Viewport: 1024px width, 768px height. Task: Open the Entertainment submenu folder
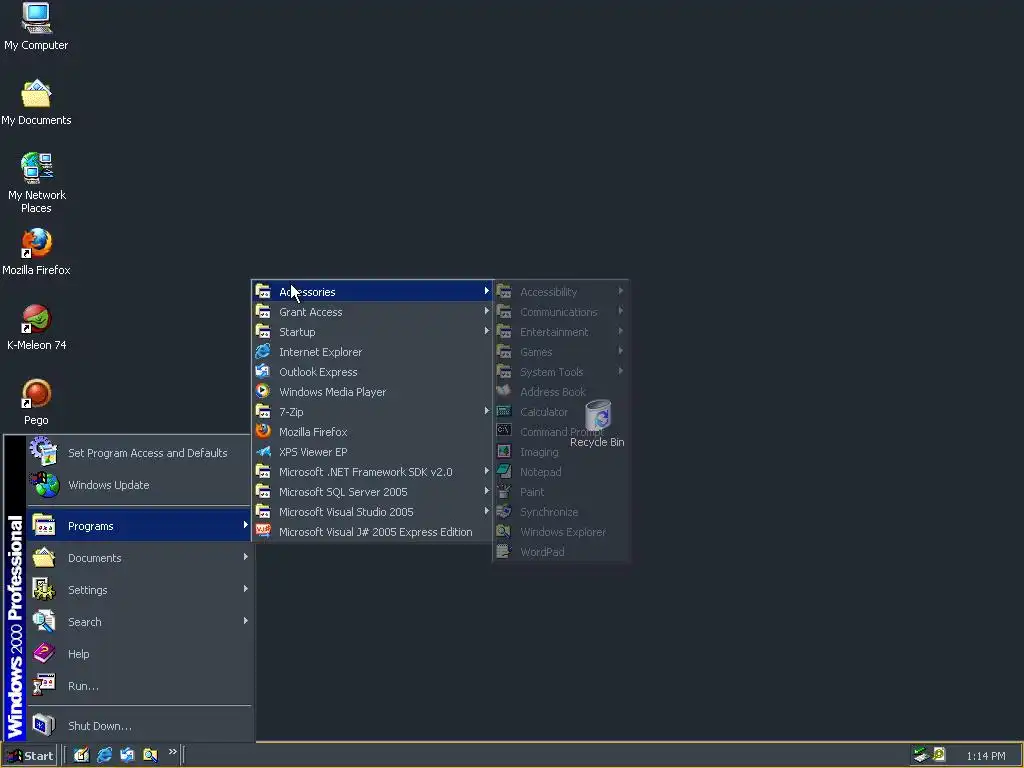[560, 332]
